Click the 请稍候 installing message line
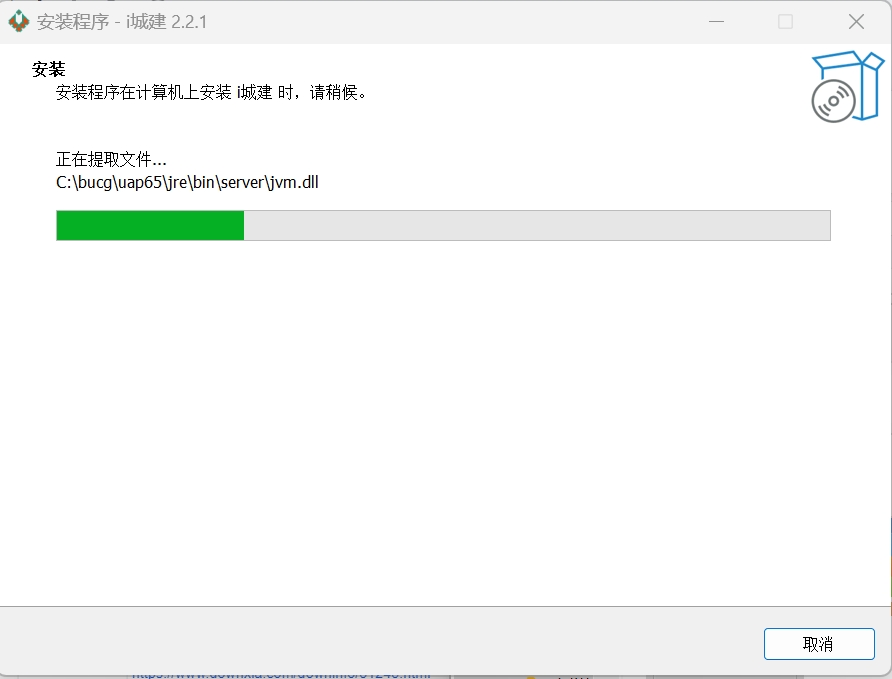This screenshot has height=679, width=892. click(x=211, y=92)
